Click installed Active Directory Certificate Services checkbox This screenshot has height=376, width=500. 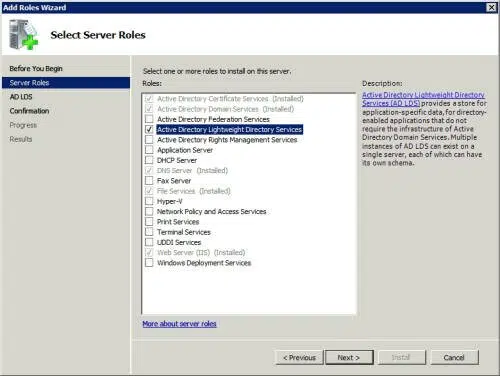149,99
